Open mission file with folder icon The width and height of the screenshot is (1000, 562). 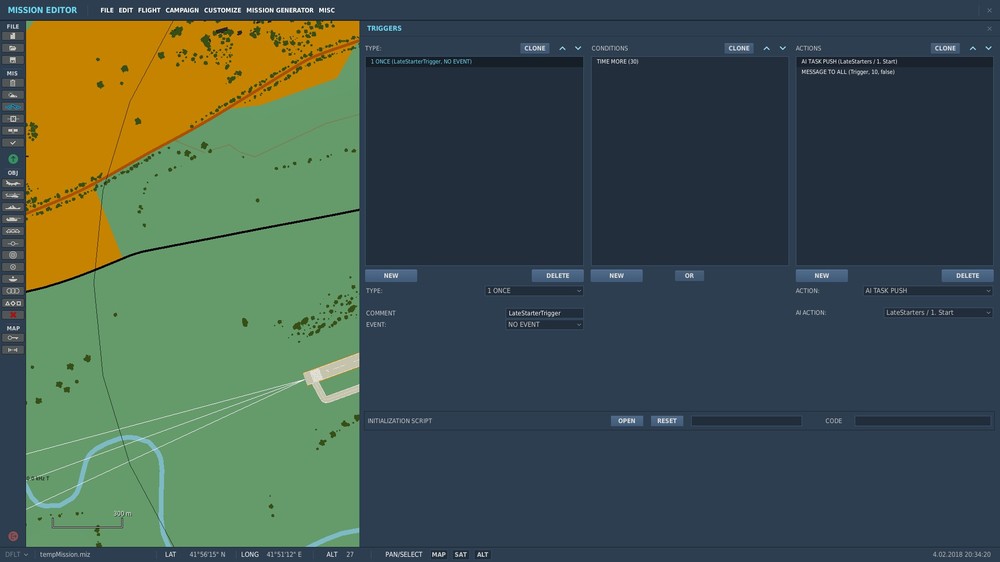point(12,48)
